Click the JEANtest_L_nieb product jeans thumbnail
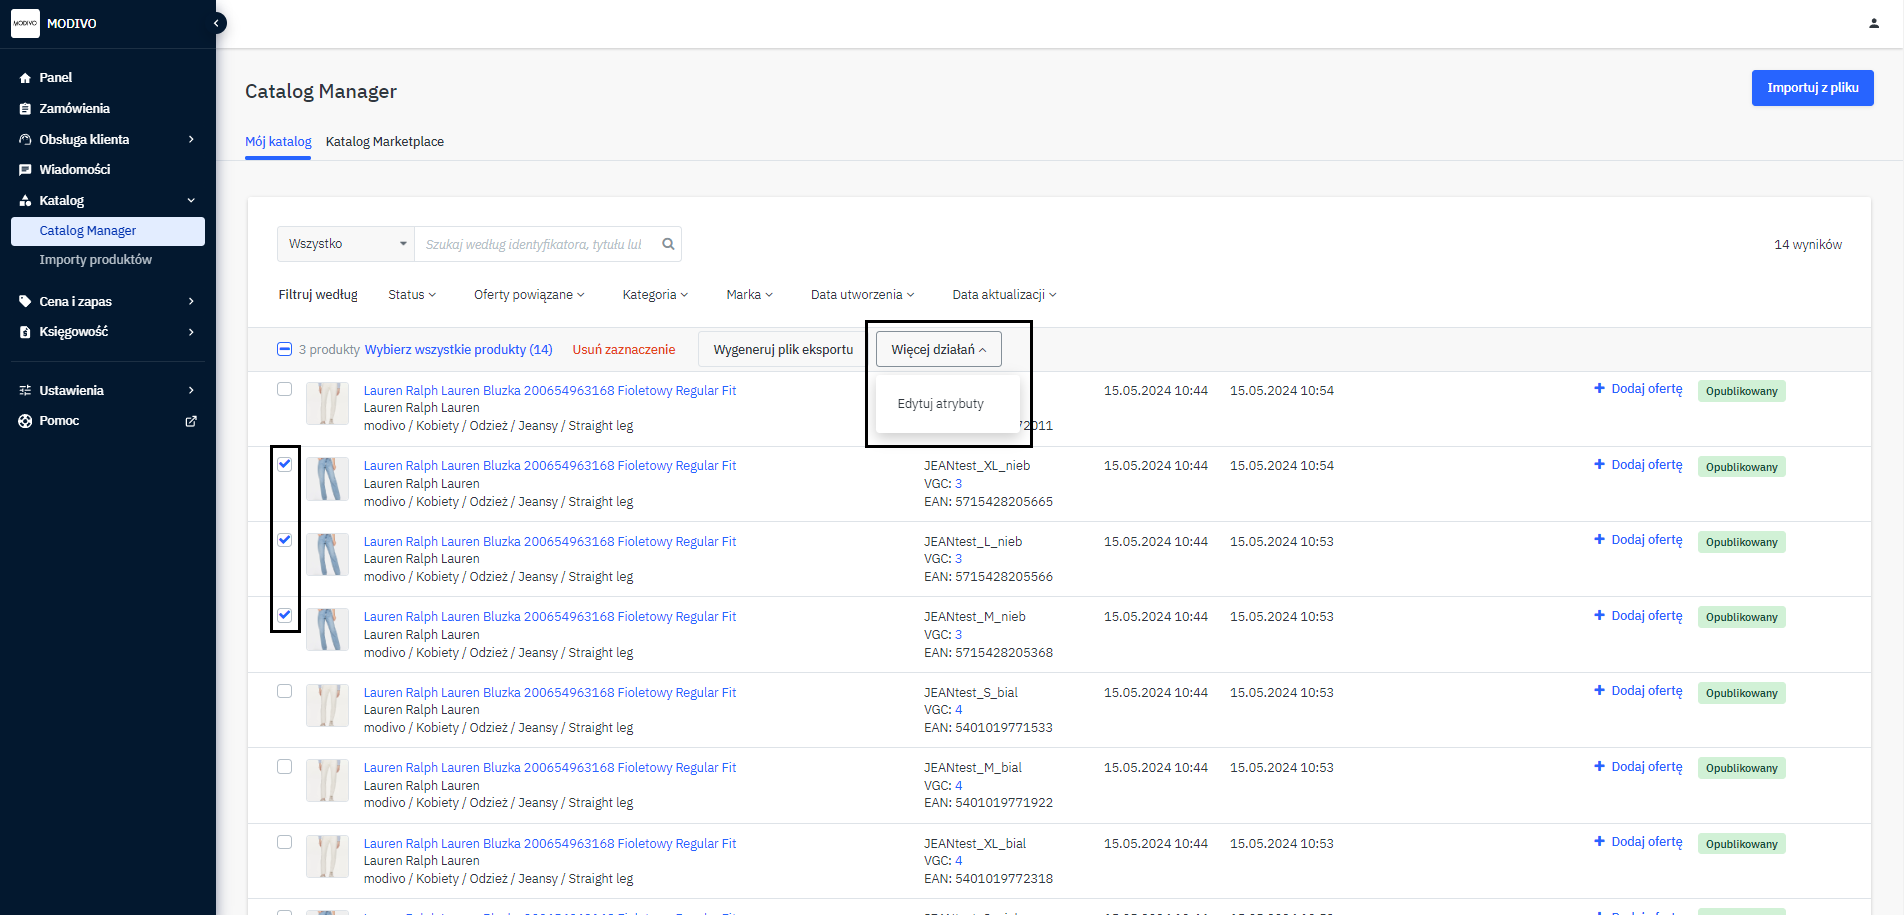1904x915 pixels. [327, 554]
